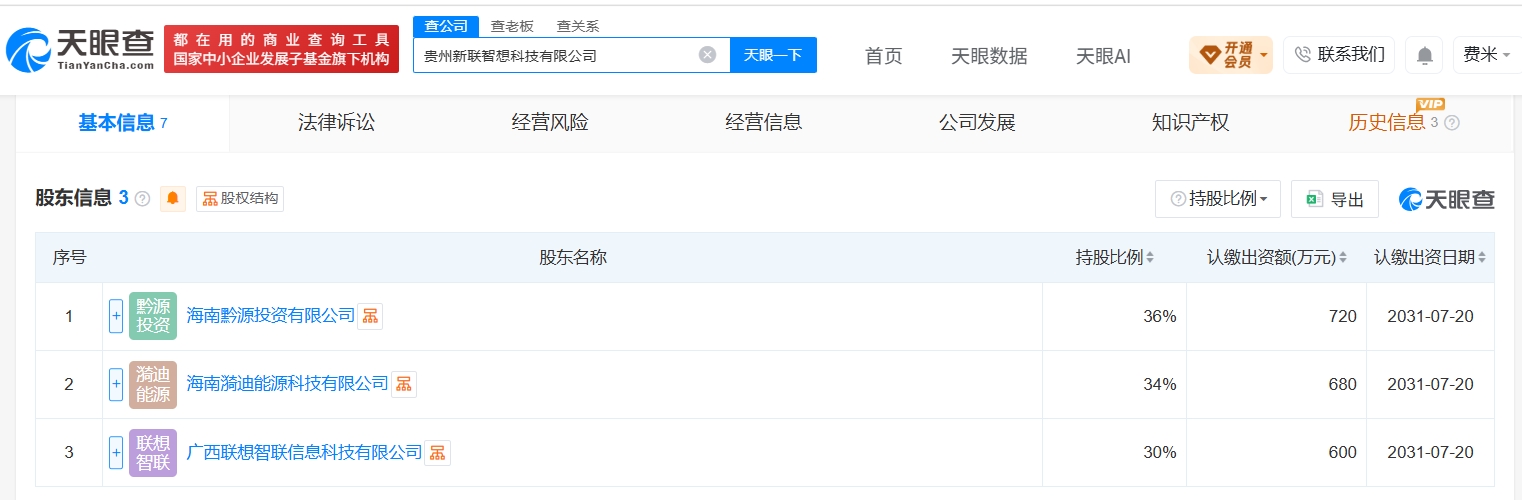The height and width of the screenshot is (500, 1522).
Task: Click the 天眼一下 search button
Action: pyautogui.click(x=773, y=55)
